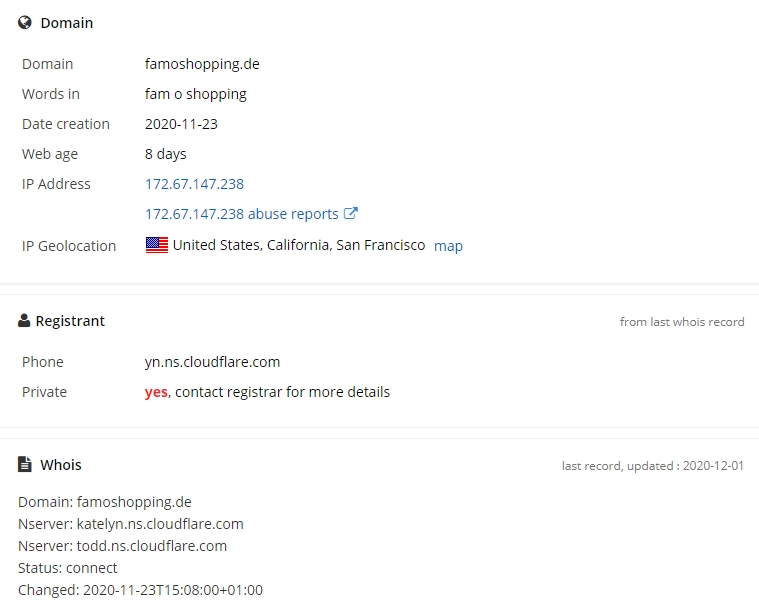Click the Registrant section heading

(x=70, y=321)
